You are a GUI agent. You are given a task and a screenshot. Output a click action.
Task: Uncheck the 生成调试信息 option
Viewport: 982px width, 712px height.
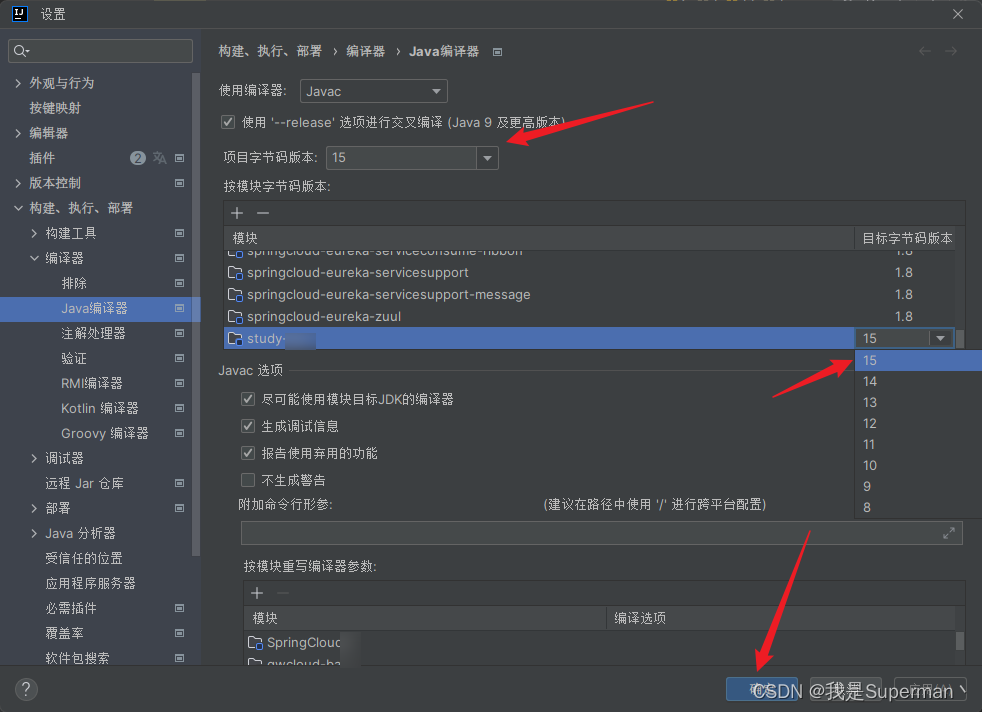246,427
